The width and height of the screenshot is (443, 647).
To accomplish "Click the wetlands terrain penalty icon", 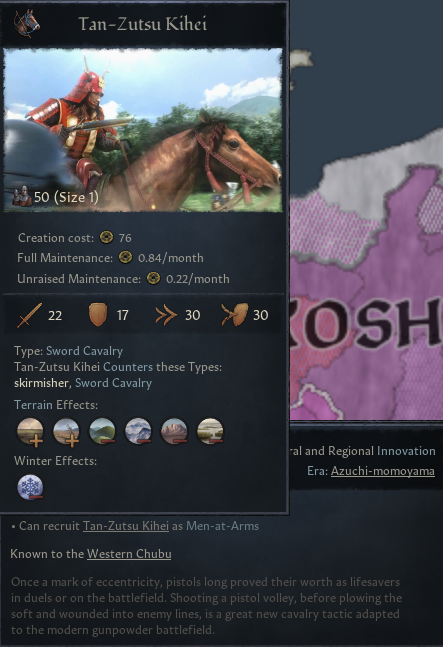I will (x=210, y=431).
